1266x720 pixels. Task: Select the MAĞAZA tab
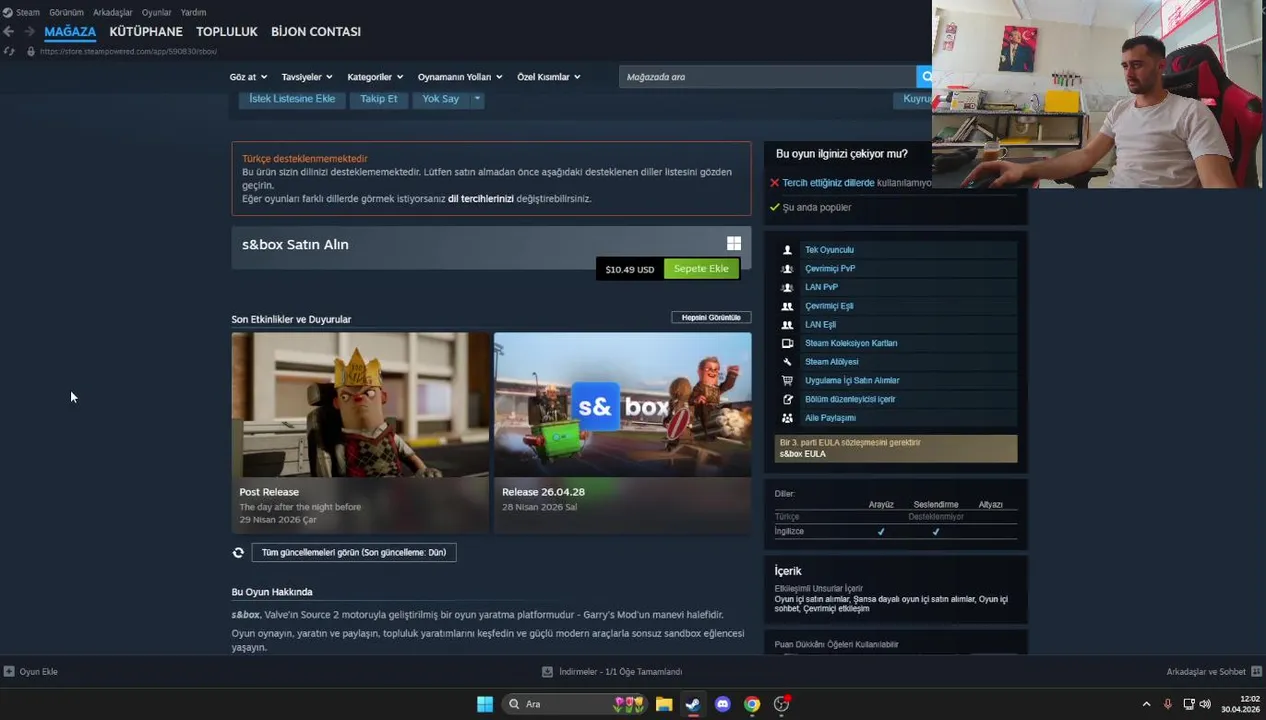coord(70,31)
